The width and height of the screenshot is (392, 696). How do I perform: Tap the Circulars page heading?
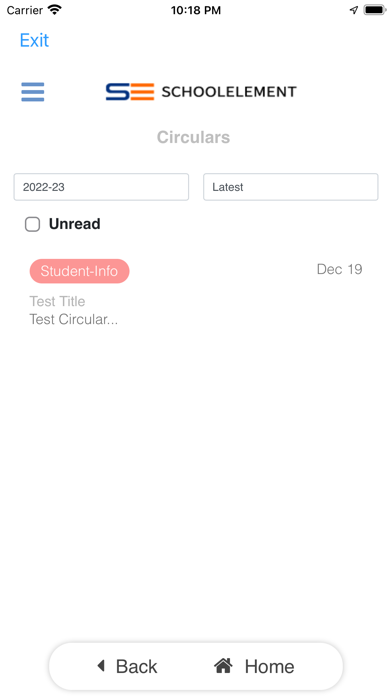[x=194, y=137]
